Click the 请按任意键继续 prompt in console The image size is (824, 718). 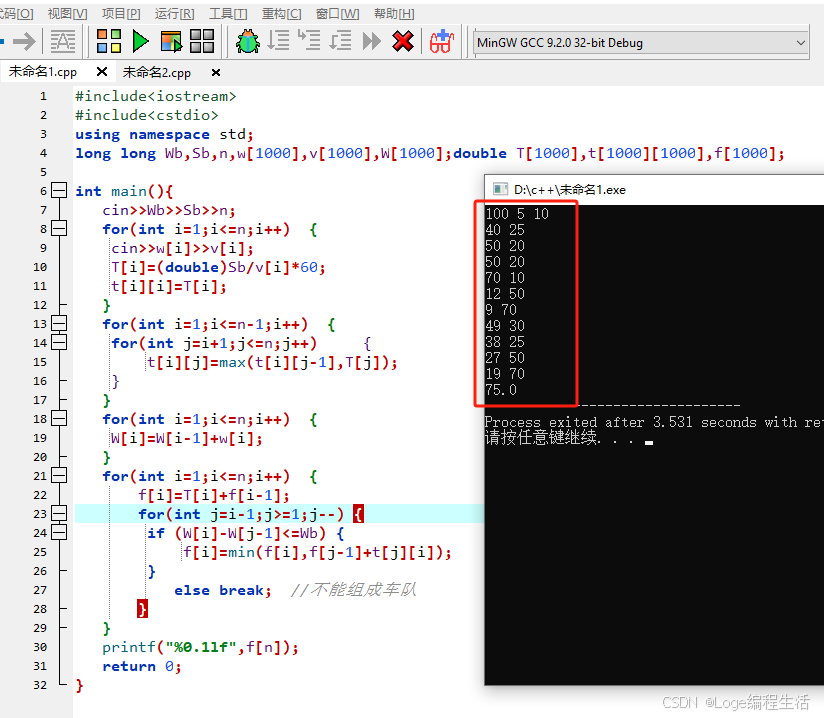[541, 437]
